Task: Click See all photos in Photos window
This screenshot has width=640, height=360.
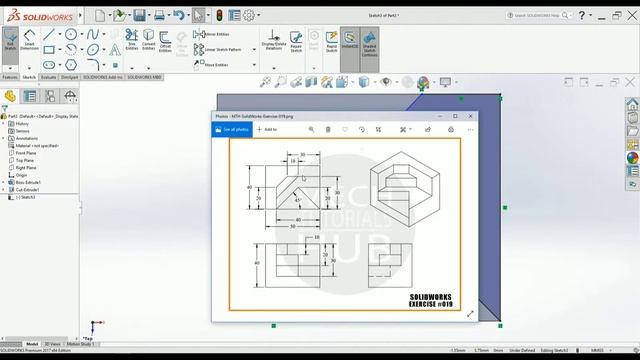Action: coord(232,129)
